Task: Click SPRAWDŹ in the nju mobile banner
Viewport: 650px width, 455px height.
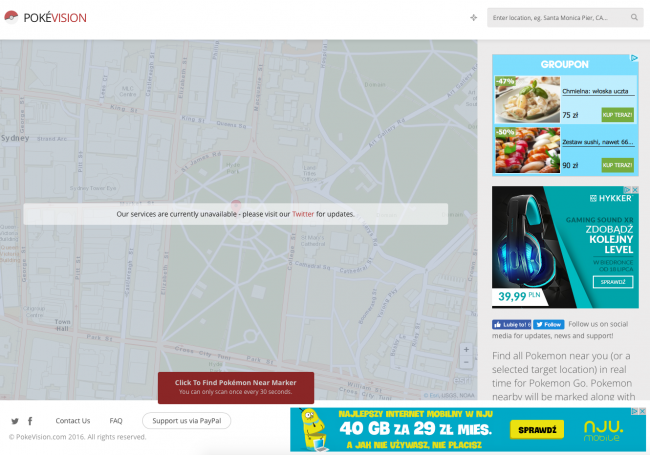Action: tap(537, 430)
